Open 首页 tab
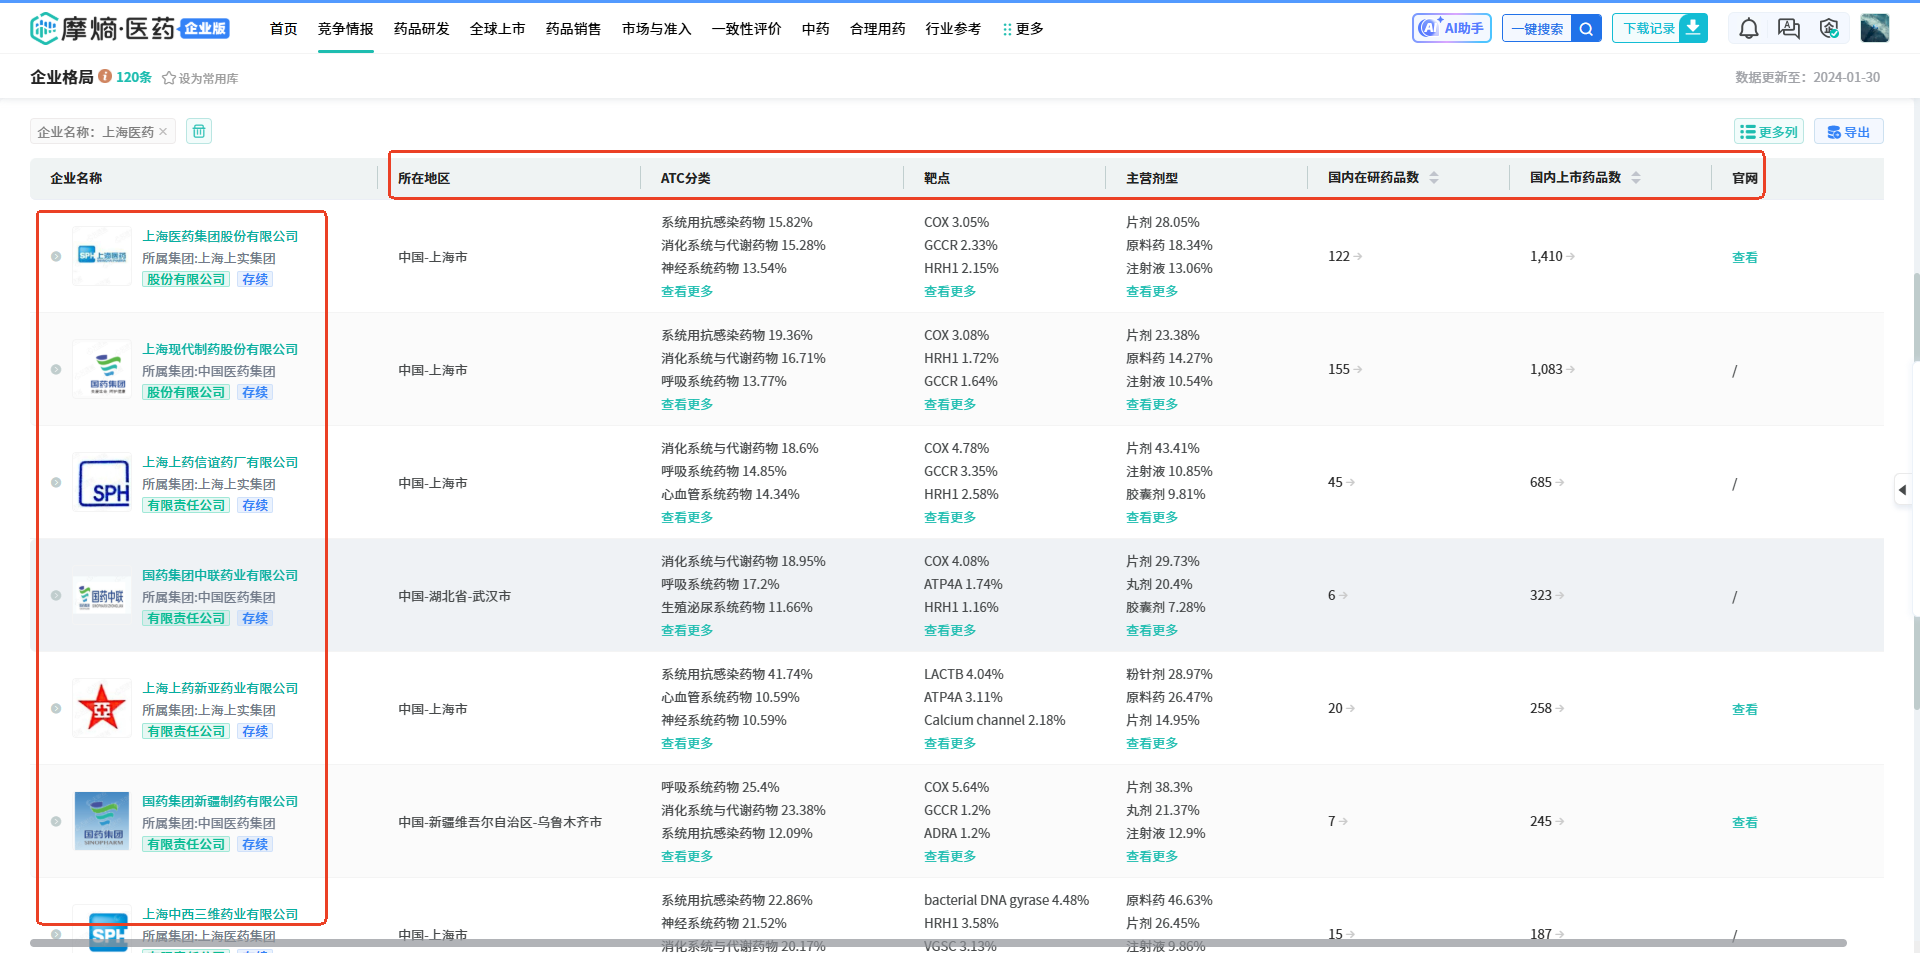 (284, 28)
